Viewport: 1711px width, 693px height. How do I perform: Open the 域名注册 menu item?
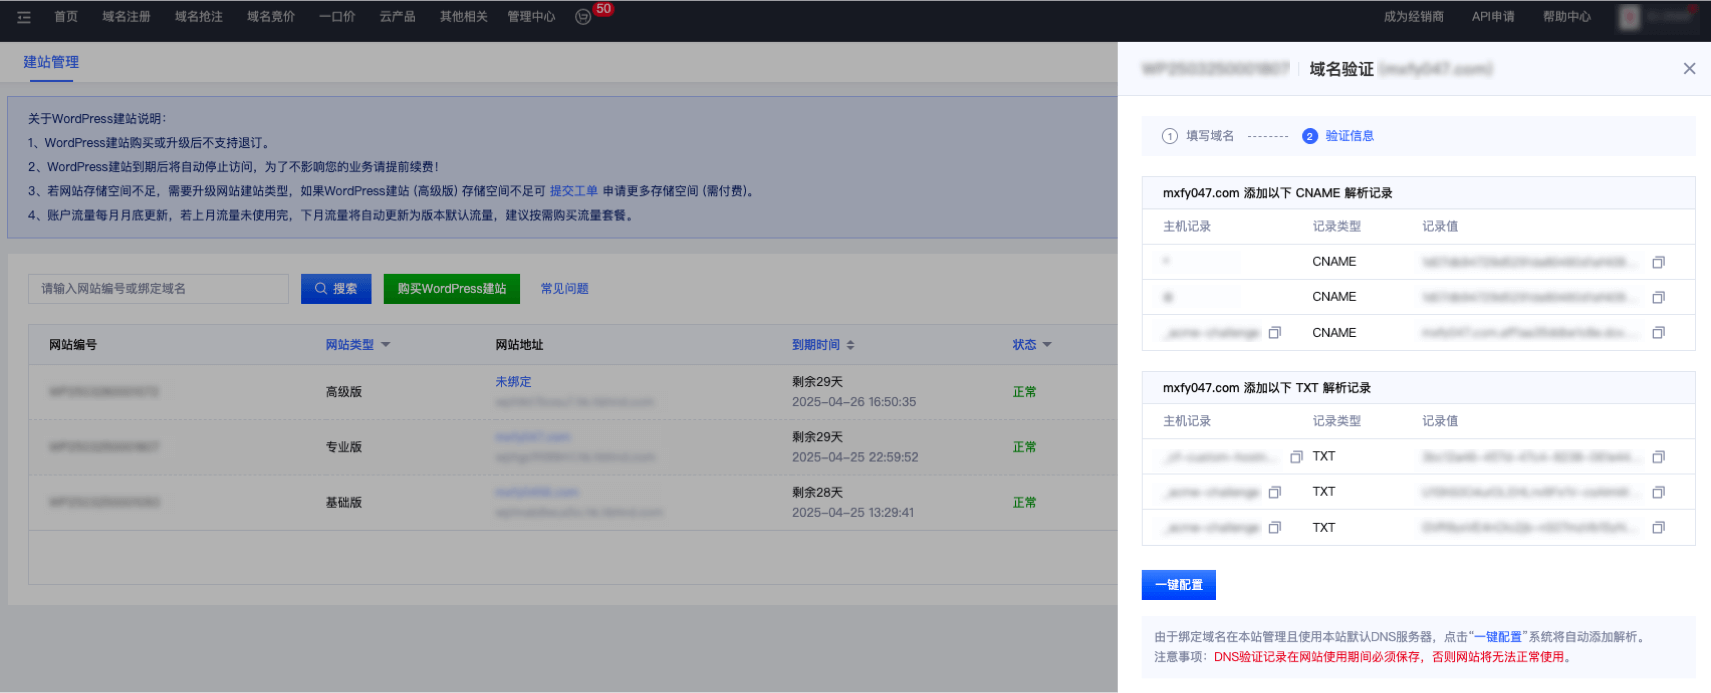(126, 17)
